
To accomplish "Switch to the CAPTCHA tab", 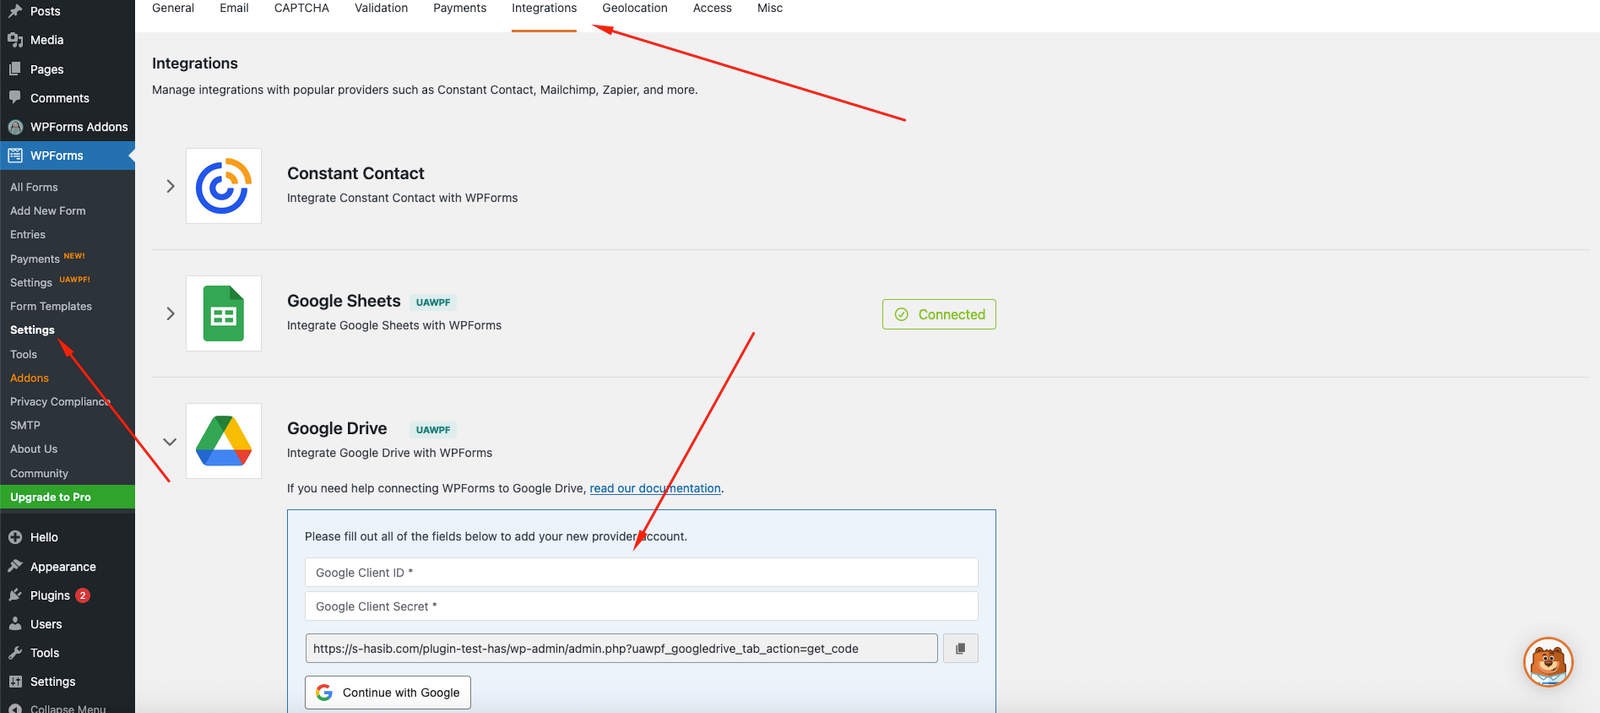I will [301, 8].
